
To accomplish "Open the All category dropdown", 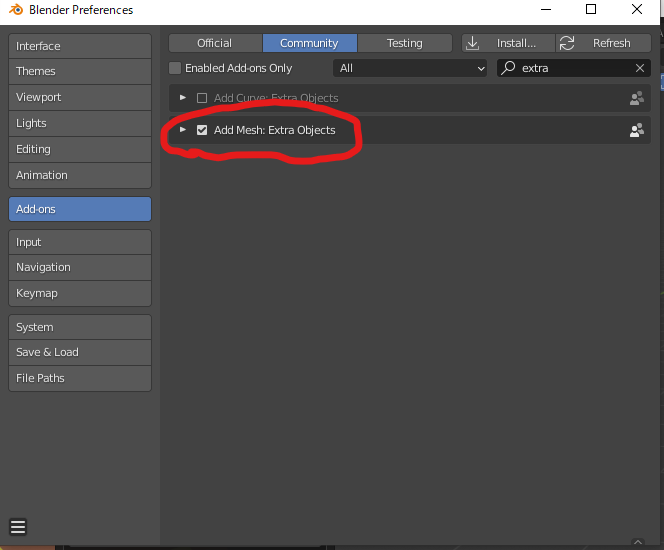I will point(410,68).
